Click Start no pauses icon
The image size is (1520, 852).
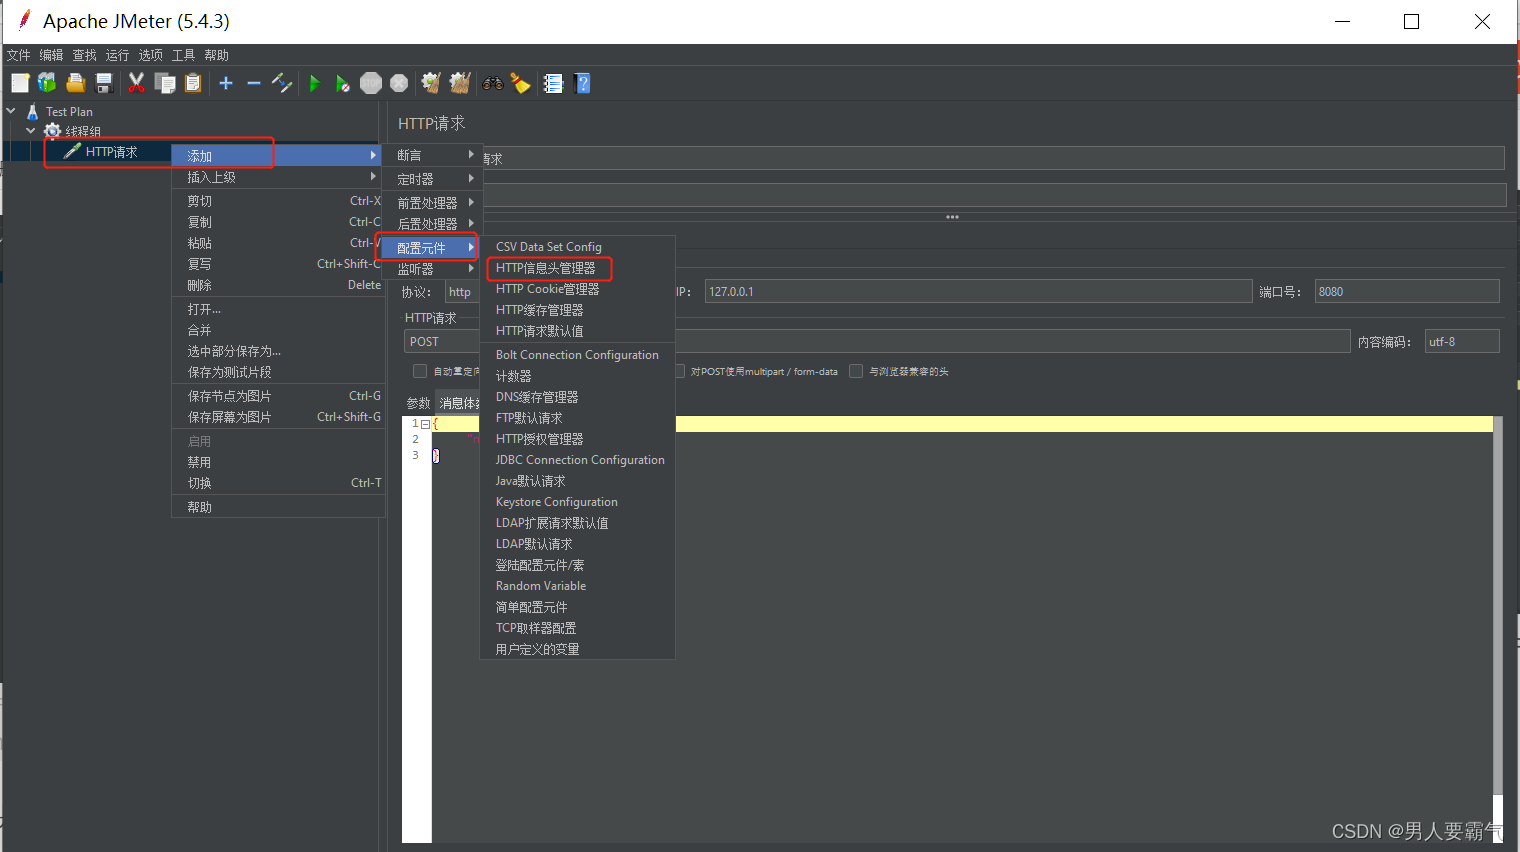[343, 83]
